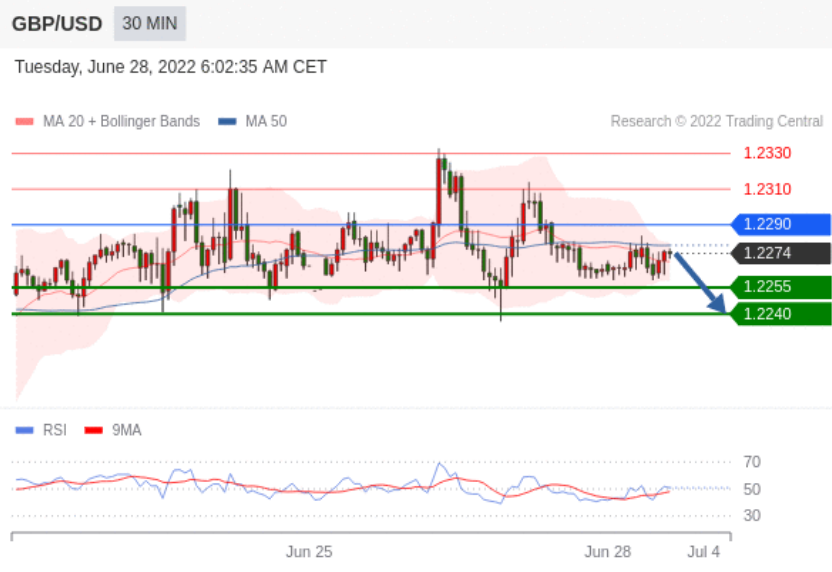The height and width of the screenshot is (572, 832).
Task: Click the 'Jul 4' date axis label
Action: pyautogui.click(x=704, y=552)
